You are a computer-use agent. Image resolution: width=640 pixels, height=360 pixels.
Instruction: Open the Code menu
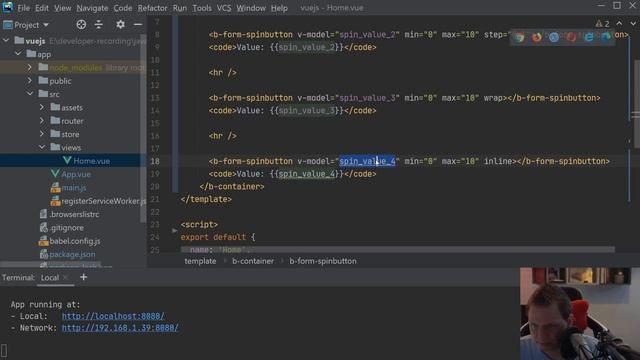(122, 8)
